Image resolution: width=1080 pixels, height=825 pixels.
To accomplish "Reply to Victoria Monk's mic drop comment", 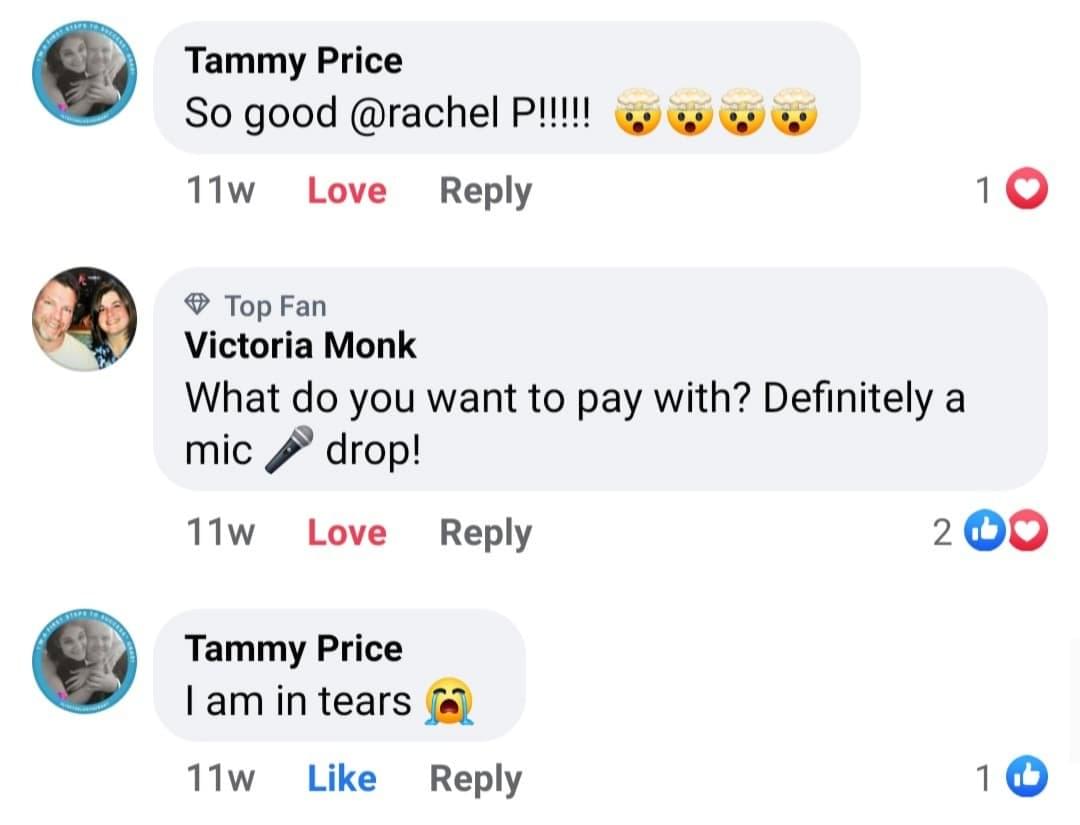I will [x=485, y=533].
